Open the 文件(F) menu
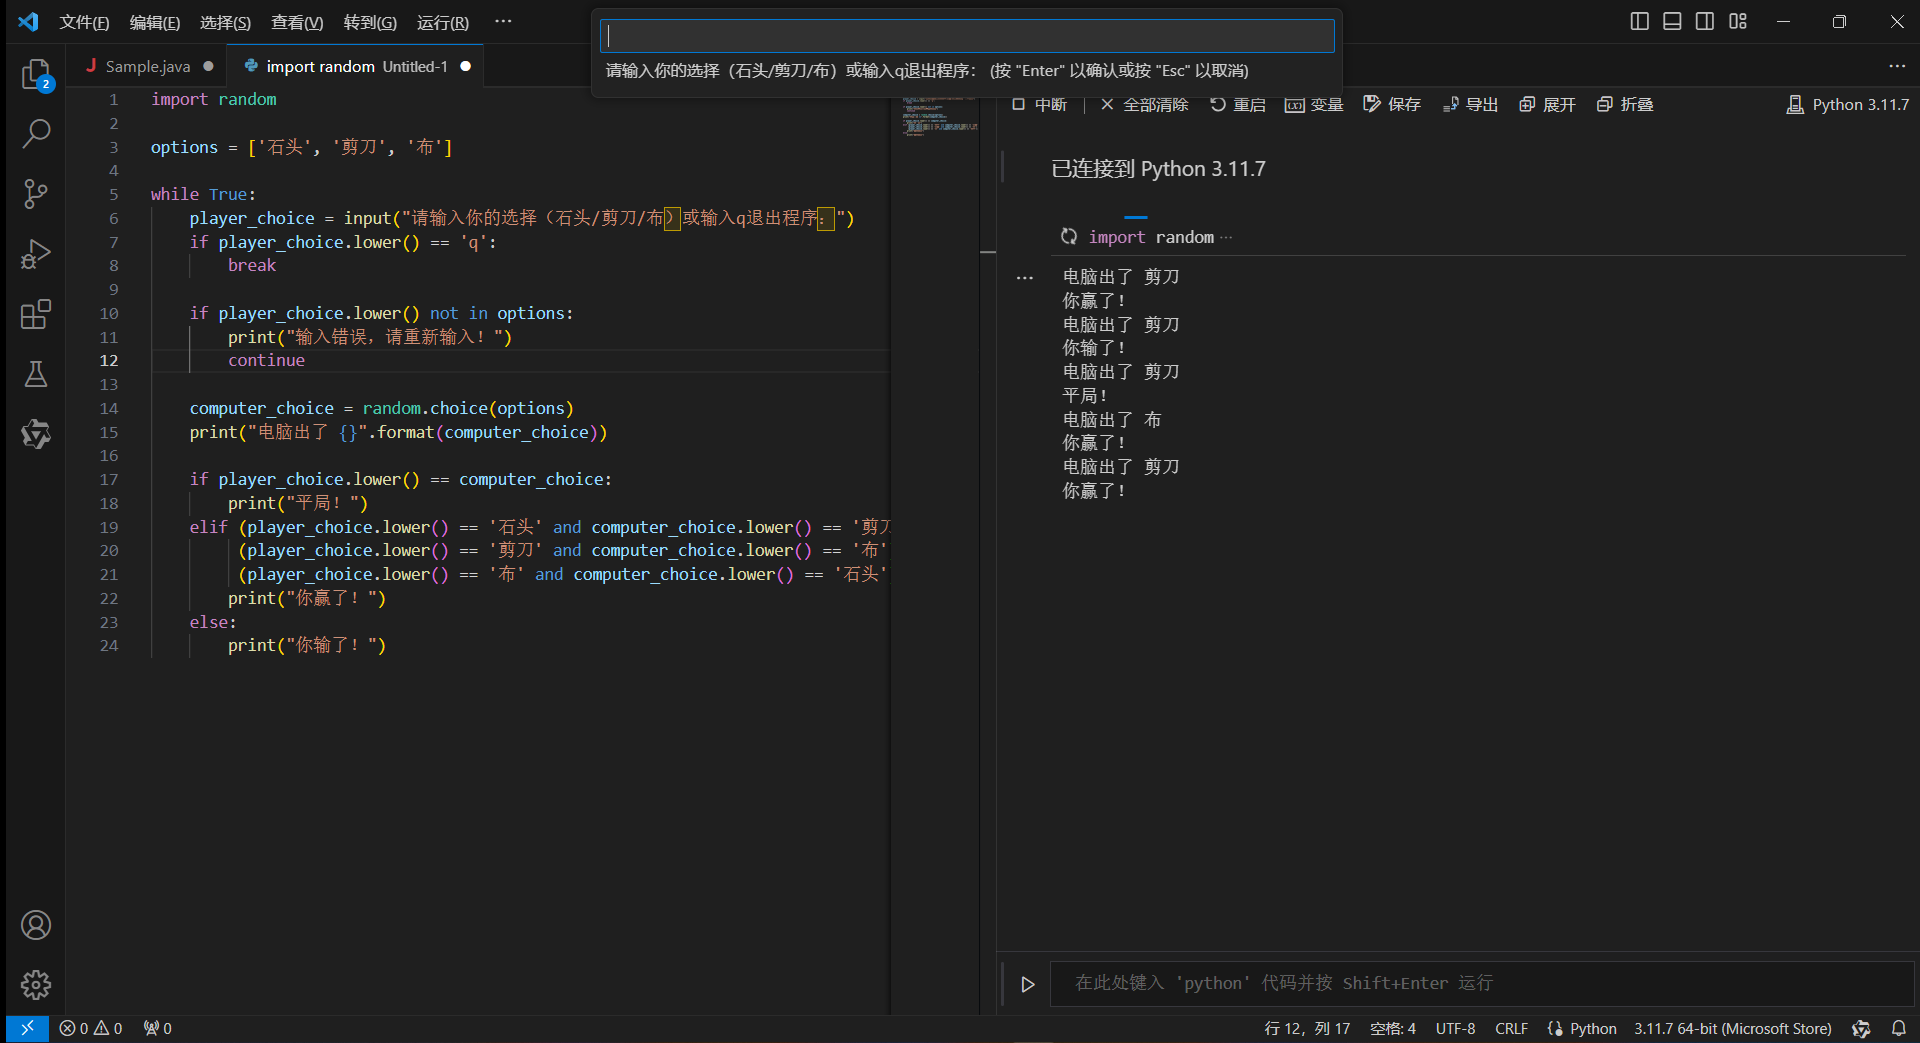 (x=84, y=22)
